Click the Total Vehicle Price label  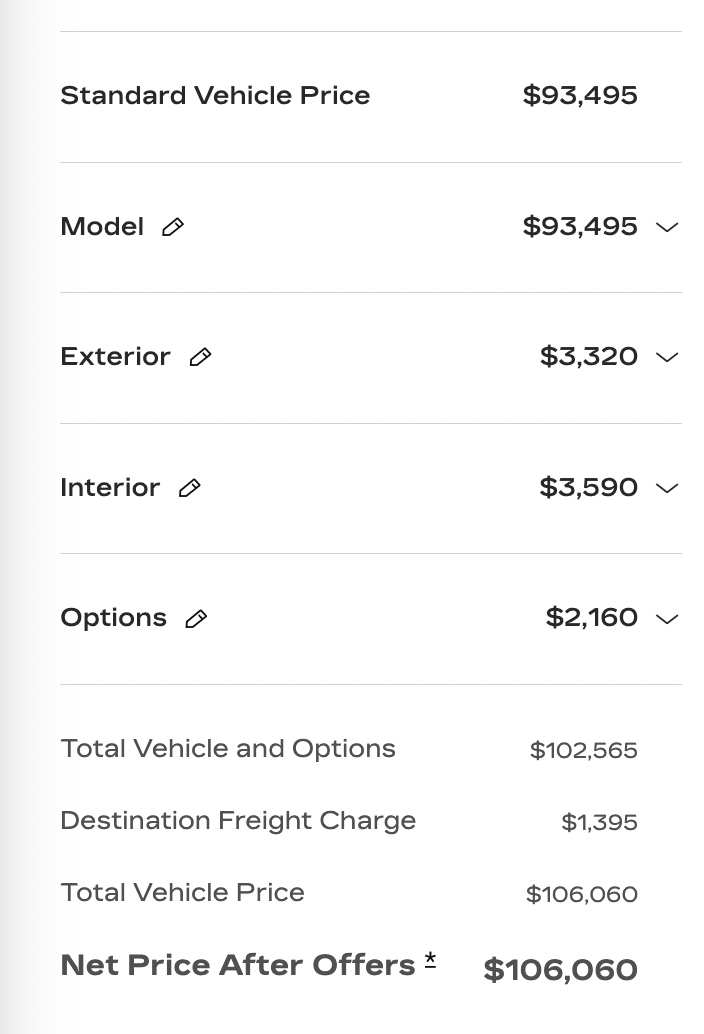click(x=183, y=892)
